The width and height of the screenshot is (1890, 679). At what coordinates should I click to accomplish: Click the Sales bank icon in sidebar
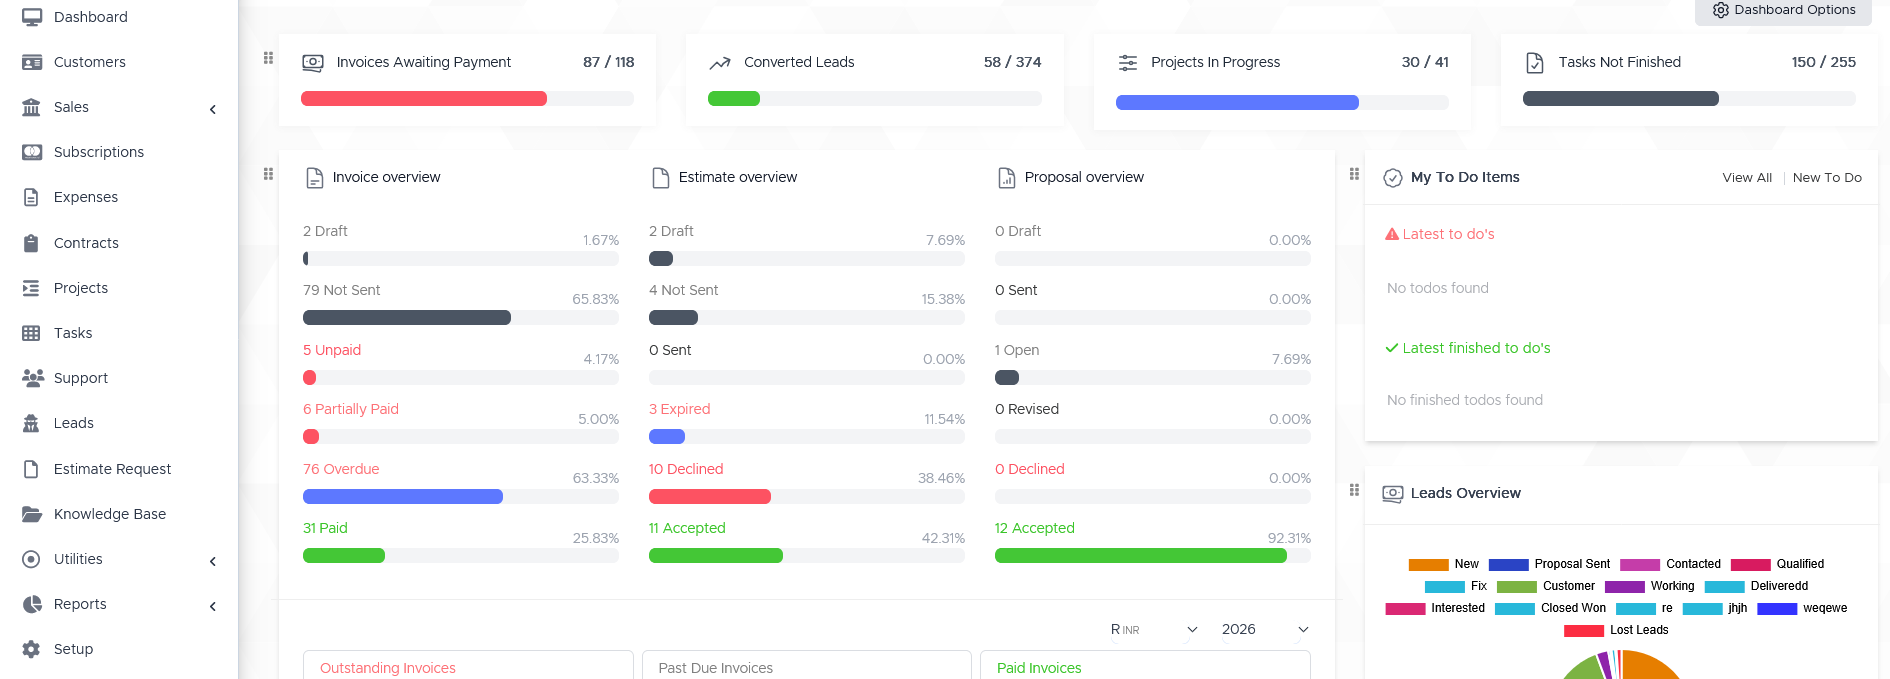[x=32, y=107]
